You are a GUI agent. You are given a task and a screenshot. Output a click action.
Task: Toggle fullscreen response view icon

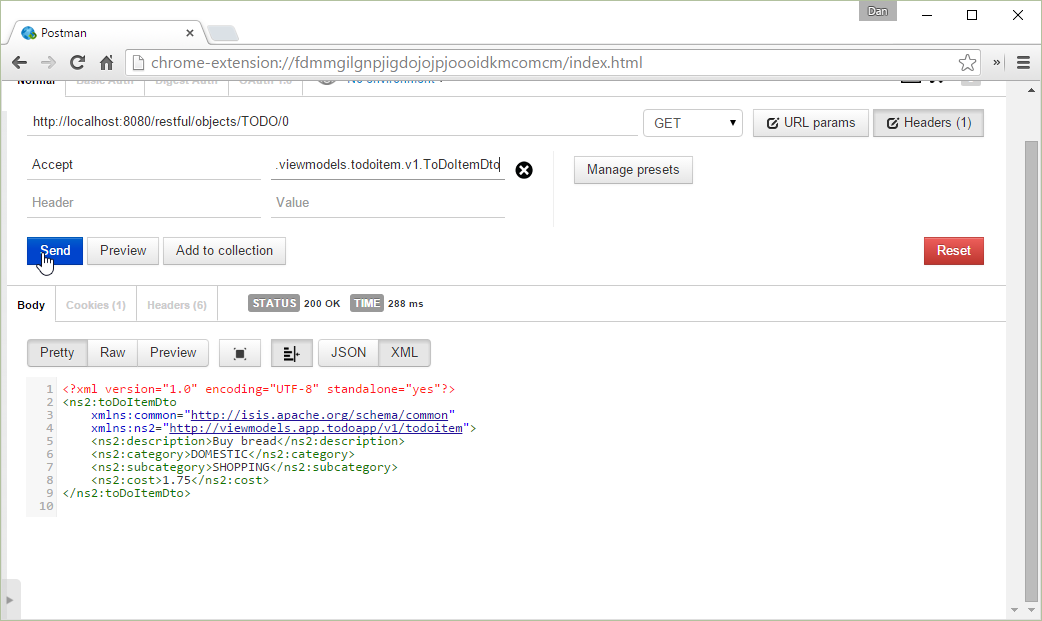240,353
